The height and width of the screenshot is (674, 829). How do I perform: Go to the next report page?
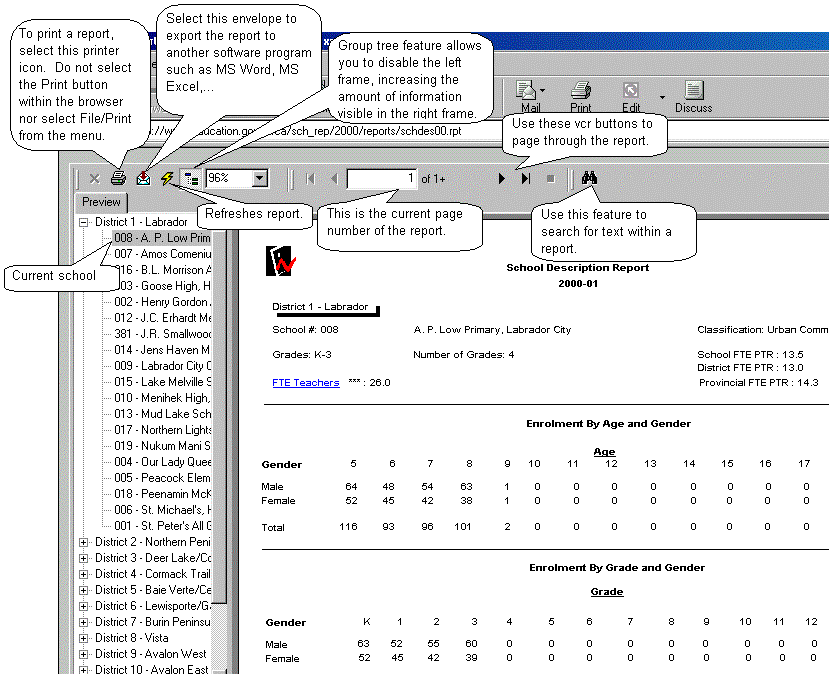502,178
